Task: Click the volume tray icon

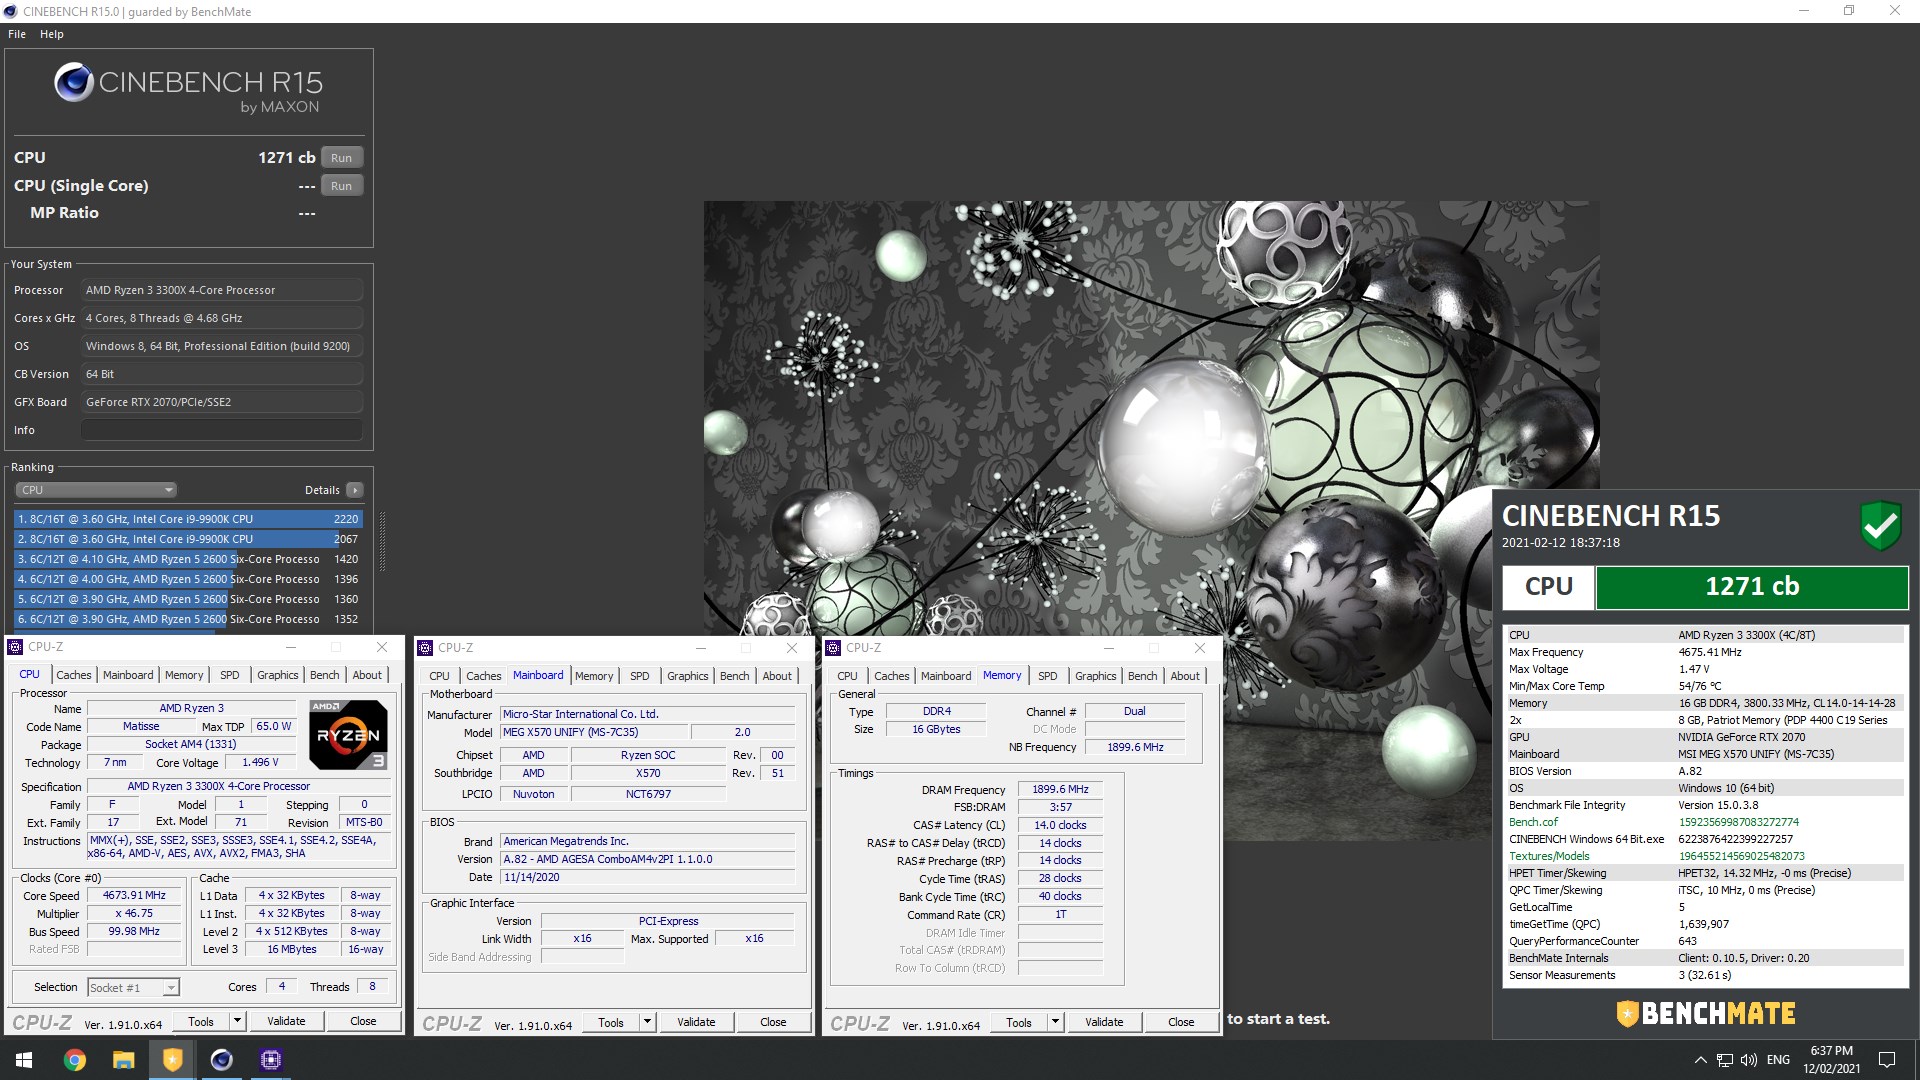Action: coord(1749,1060)
